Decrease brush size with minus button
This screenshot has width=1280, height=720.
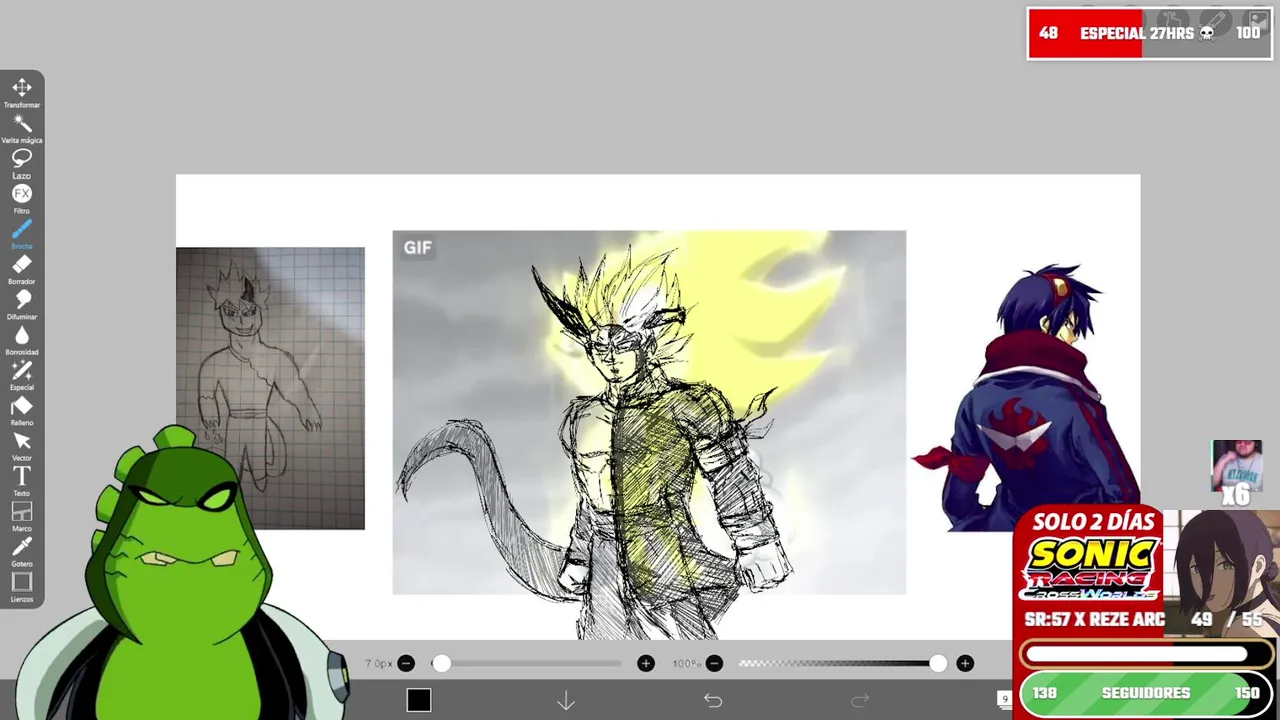click(x=406, y=663)
